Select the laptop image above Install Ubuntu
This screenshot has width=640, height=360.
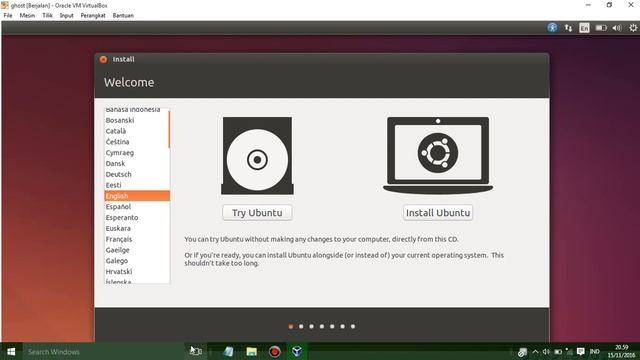pos(438,156)
